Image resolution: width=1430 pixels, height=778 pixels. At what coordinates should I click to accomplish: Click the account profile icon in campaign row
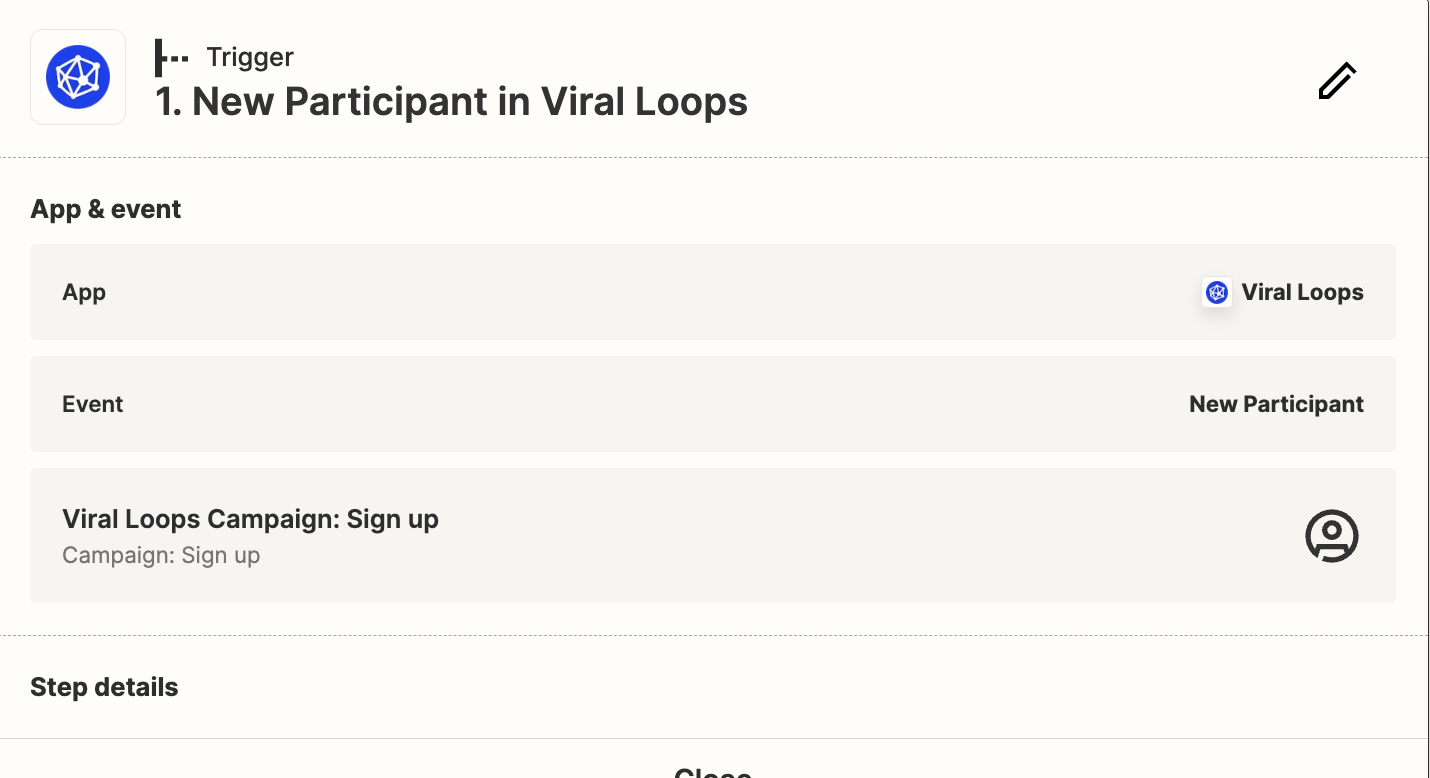coord(1332,536)
